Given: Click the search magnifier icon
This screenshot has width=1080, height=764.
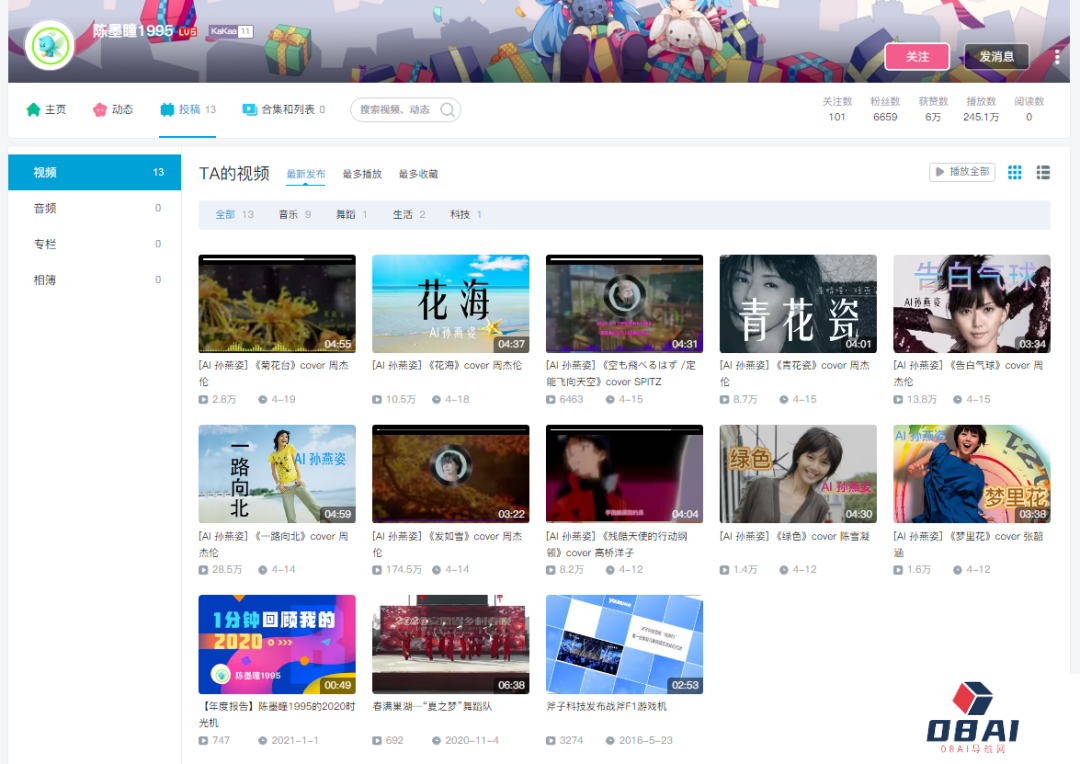Looking at the screenshot, I should 448,110.
